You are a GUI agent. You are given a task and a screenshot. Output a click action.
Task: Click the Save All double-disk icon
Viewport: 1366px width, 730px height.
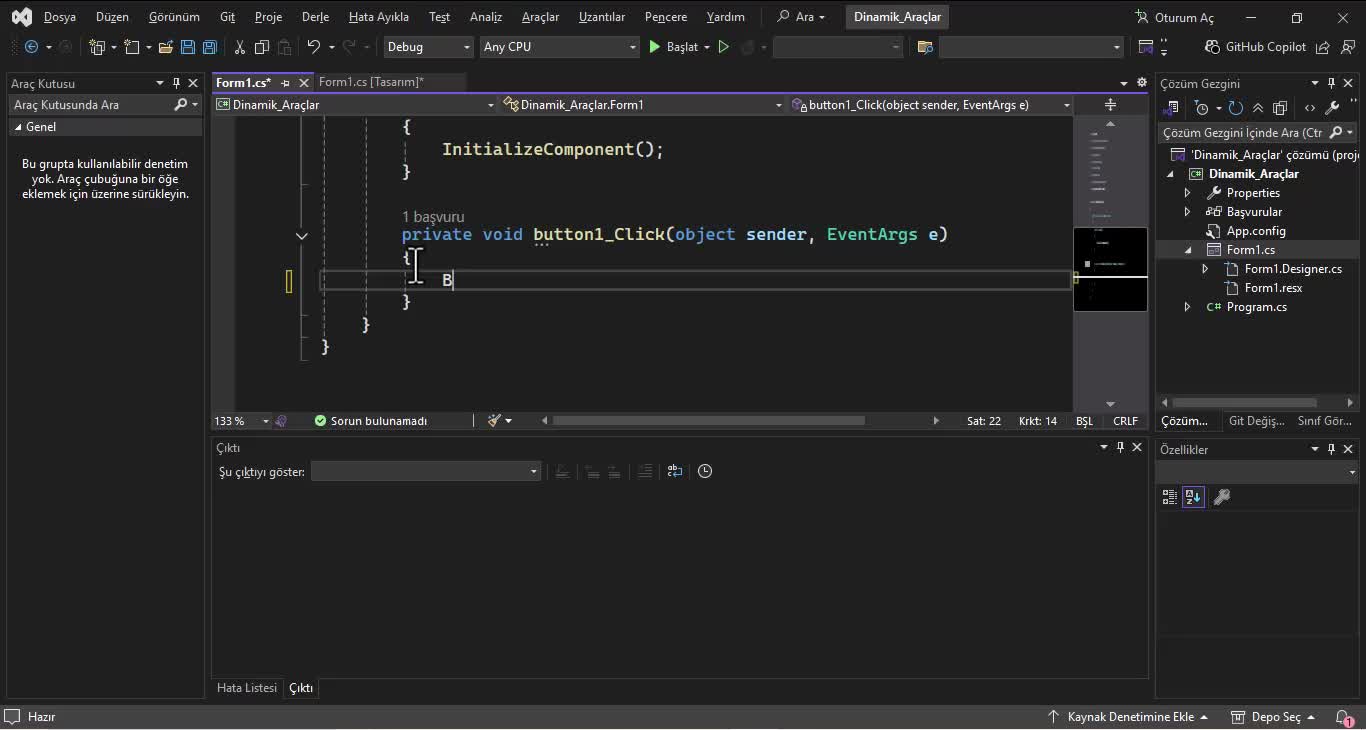click(209, 47)
